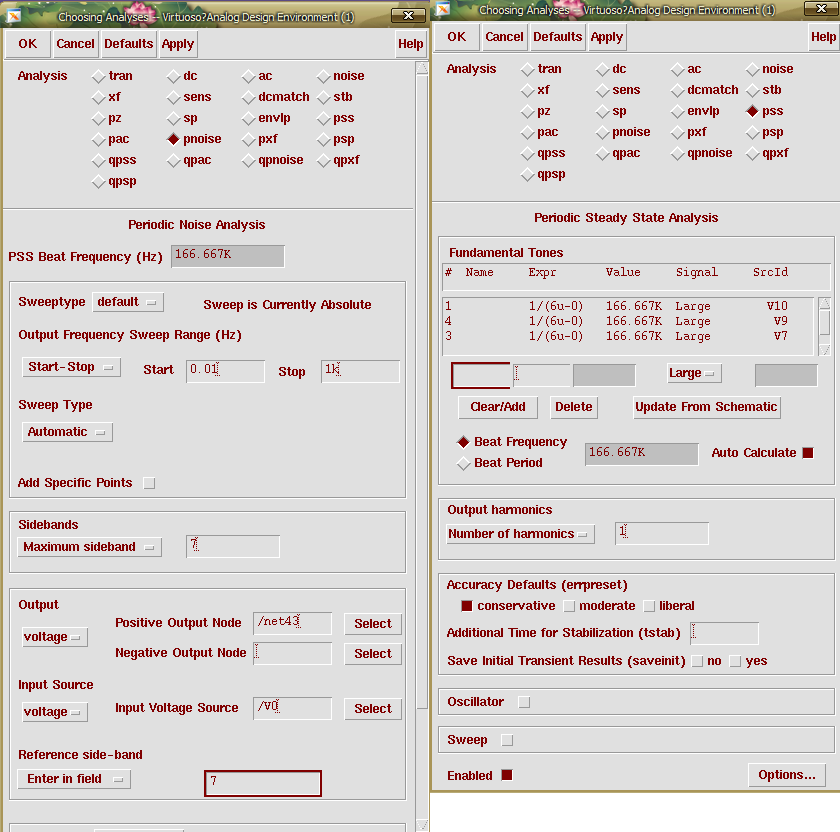
Task: Open Help in the PSS dialog
Action: click(x=823, y=37)
